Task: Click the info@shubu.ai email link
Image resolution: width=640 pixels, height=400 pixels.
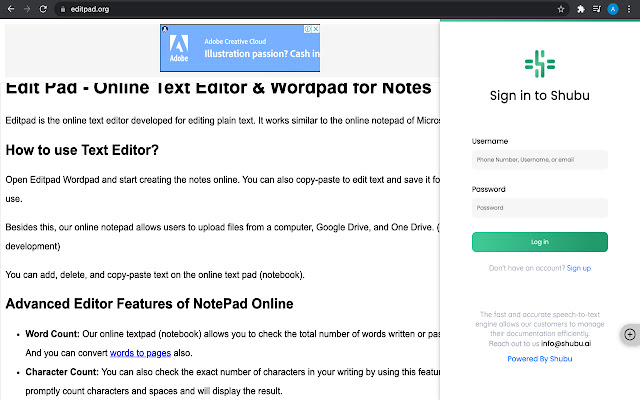Action: 566,343
